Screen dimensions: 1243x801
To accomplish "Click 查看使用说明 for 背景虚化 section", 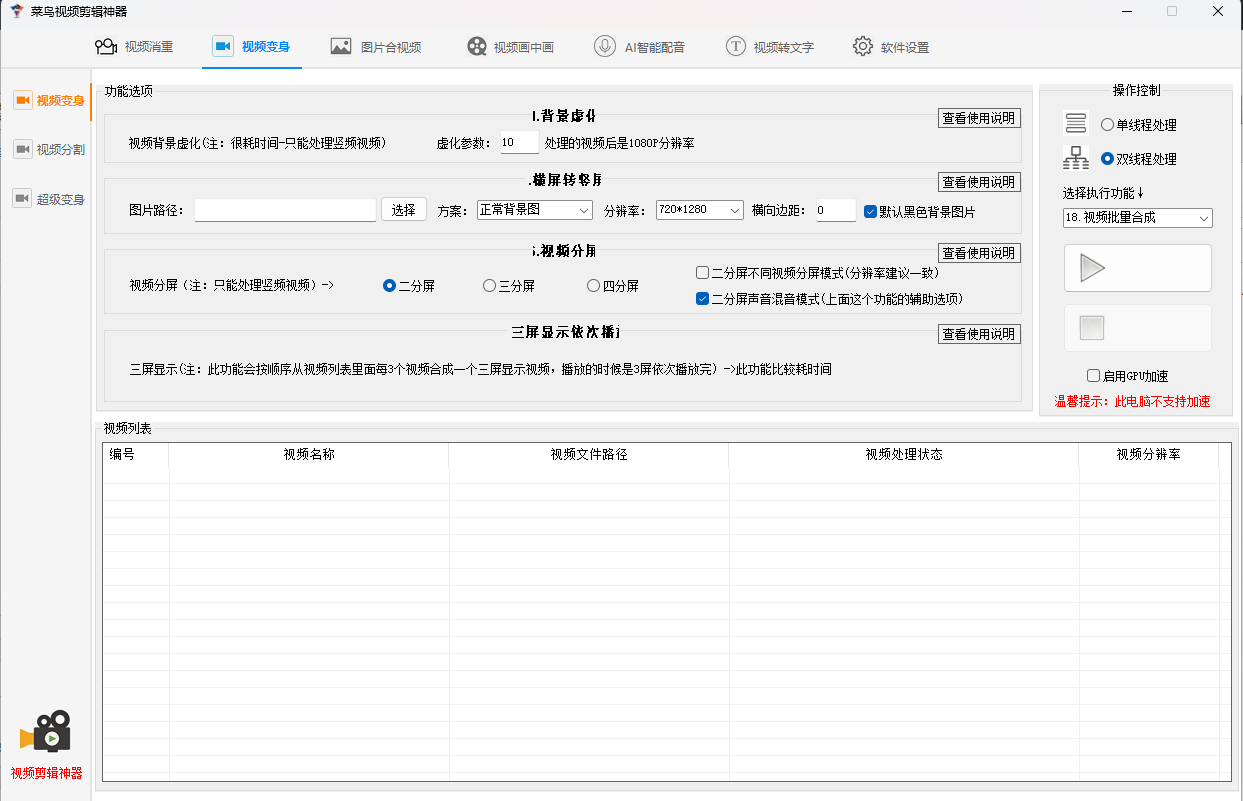I will coord(979,118).
